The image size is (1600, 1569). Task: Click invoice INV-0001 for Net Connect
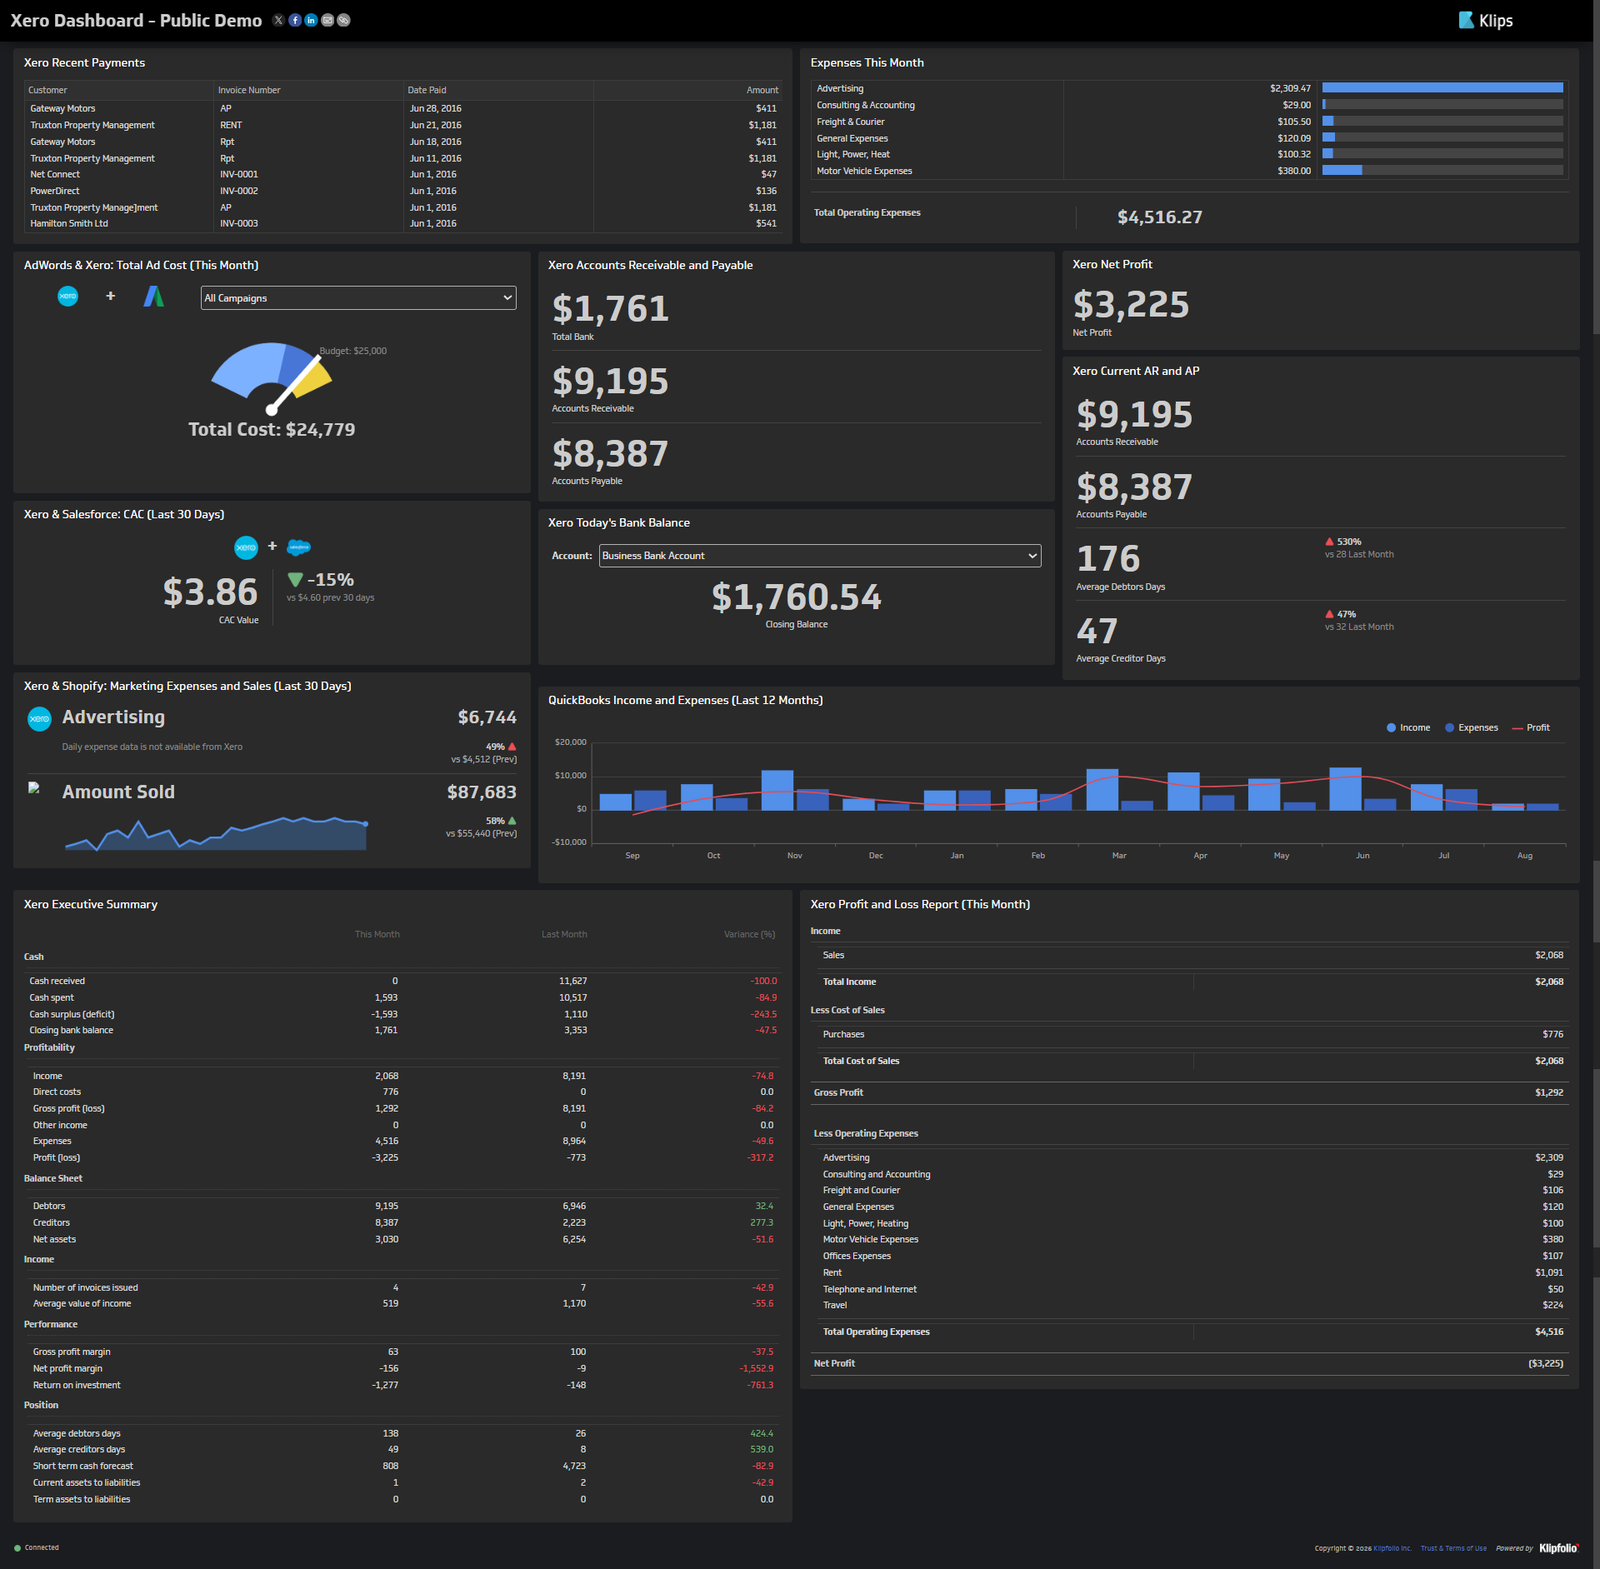pyautogui.click(x=239, y=174)
